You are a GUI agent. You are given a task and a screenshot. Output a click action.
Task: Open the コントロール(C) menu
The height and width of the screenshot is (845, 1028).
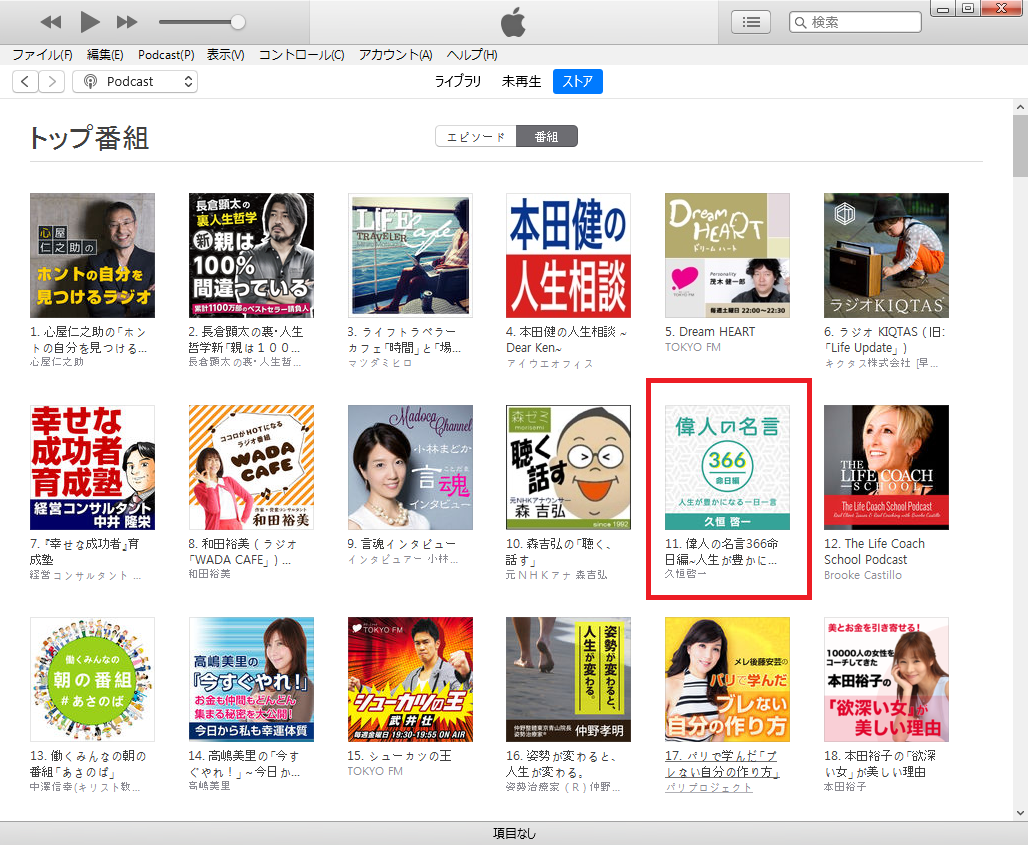(x=302, y=55)
